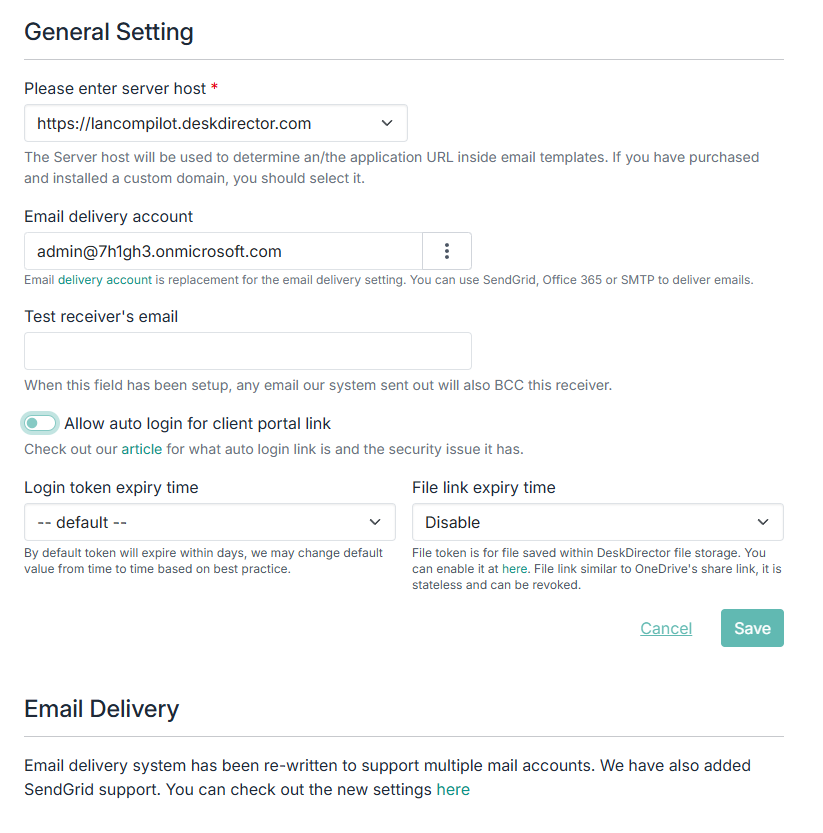This screenshot has height=833, width=823.
Task: Click the 'Test receiver's email' field label
Action: (101, 316)
